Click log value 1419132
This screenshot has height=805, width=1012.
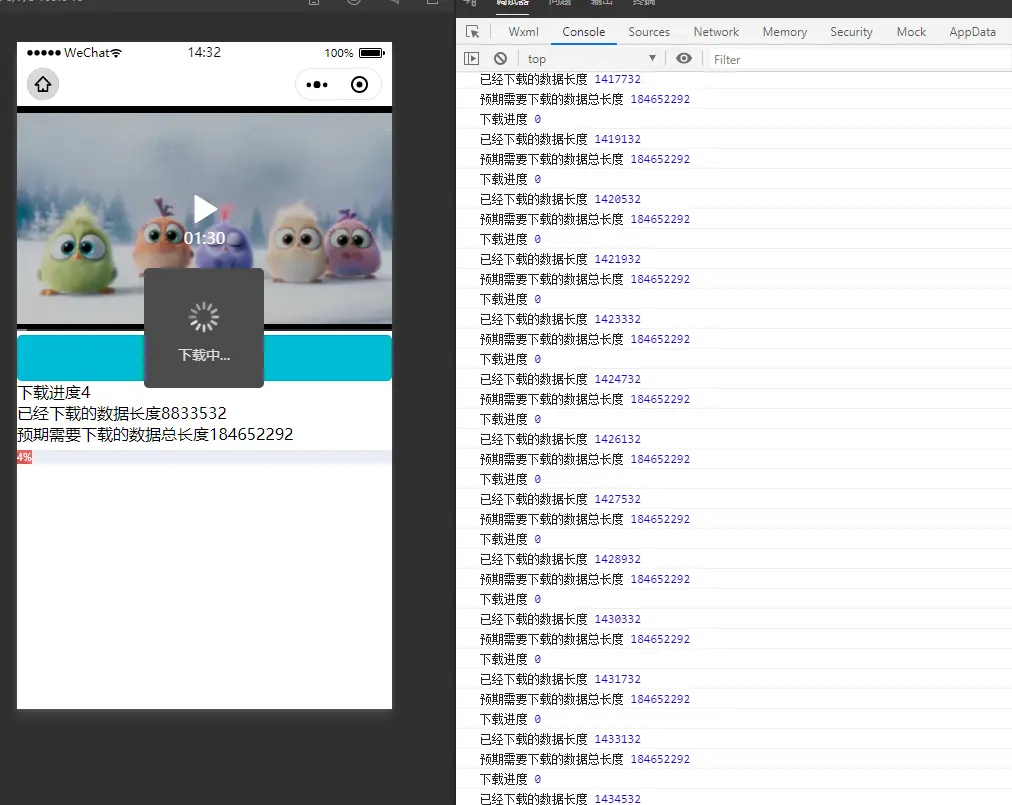(x=617, y=139)
